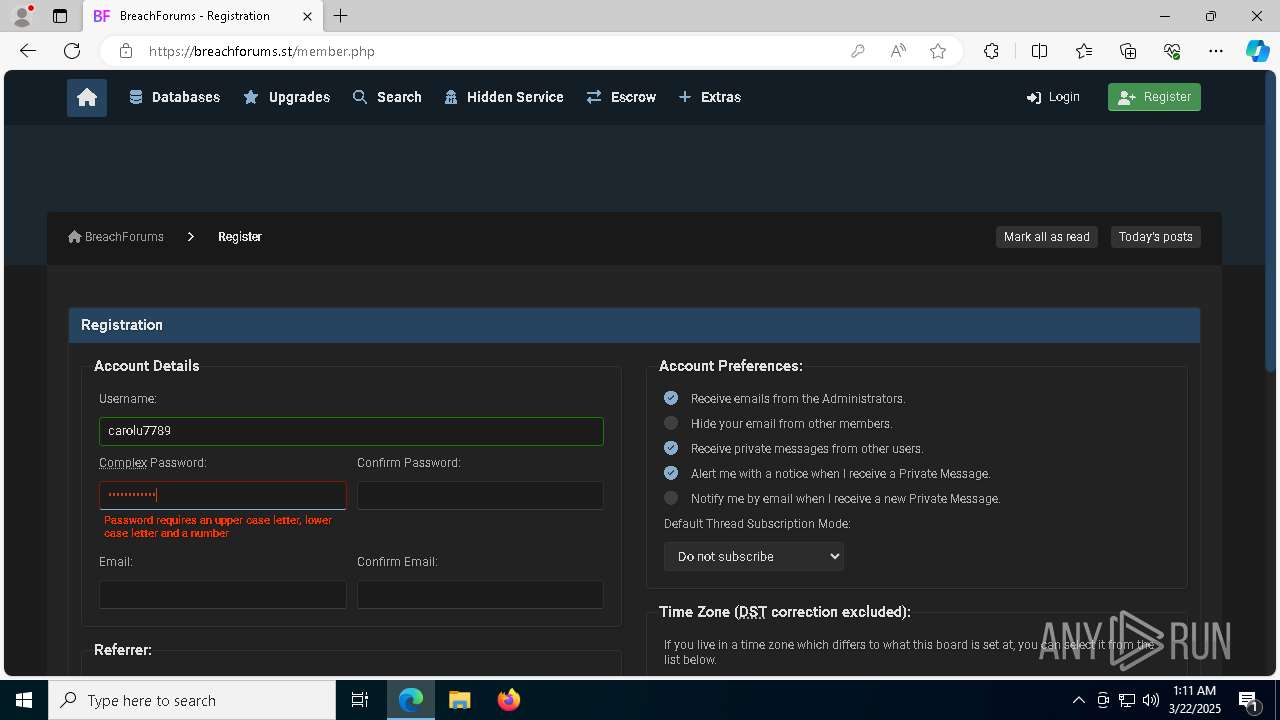Screen dimensions: 1280x720
Task: Focus the Username field
Action: point(351,431)
